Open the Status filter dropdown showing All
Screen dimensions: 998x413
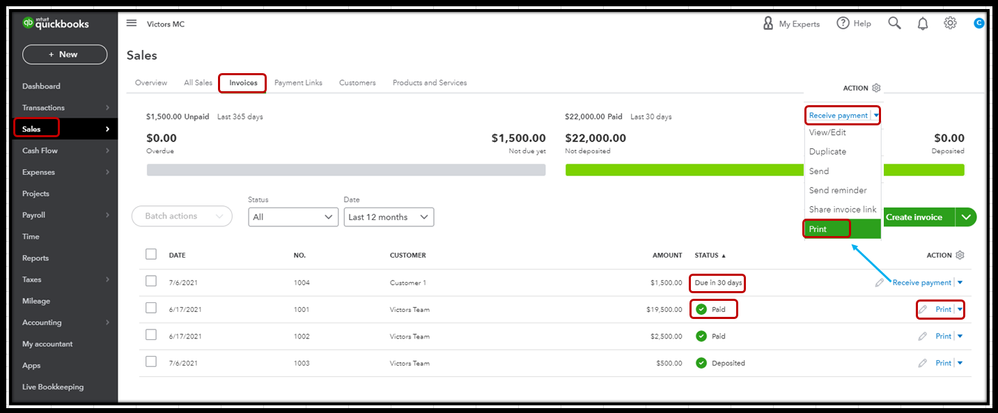click(x=293, y=217)
